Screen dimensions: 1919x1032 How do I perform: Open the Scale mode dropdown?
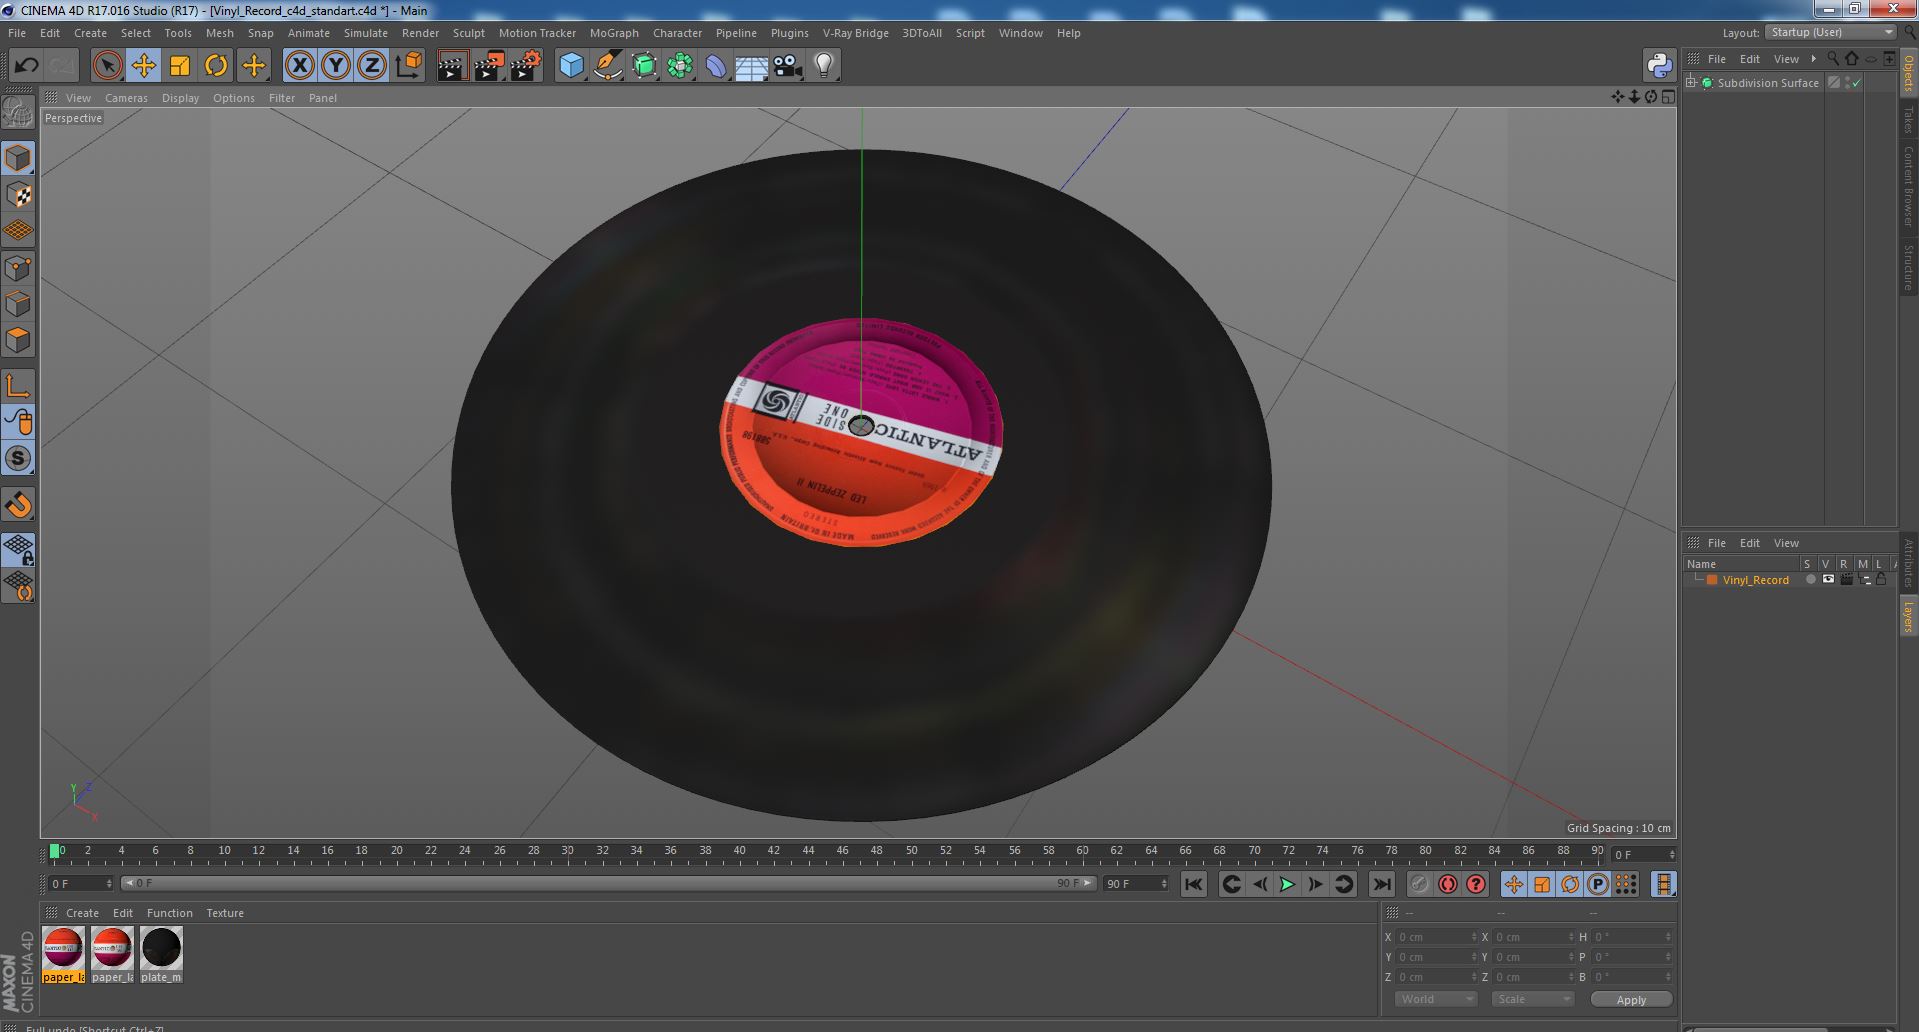tap(1533, 999)
